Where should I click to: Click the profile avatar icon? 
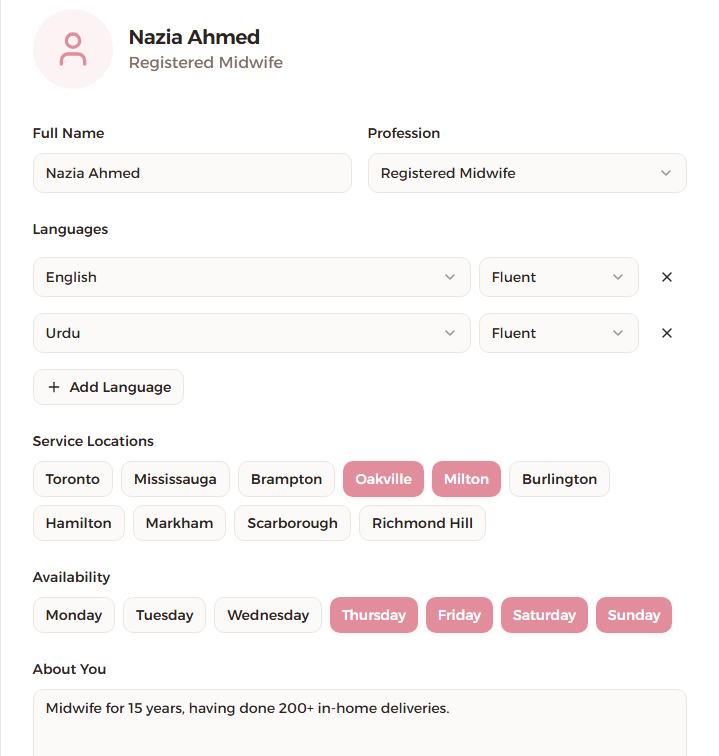pos(73,49)
